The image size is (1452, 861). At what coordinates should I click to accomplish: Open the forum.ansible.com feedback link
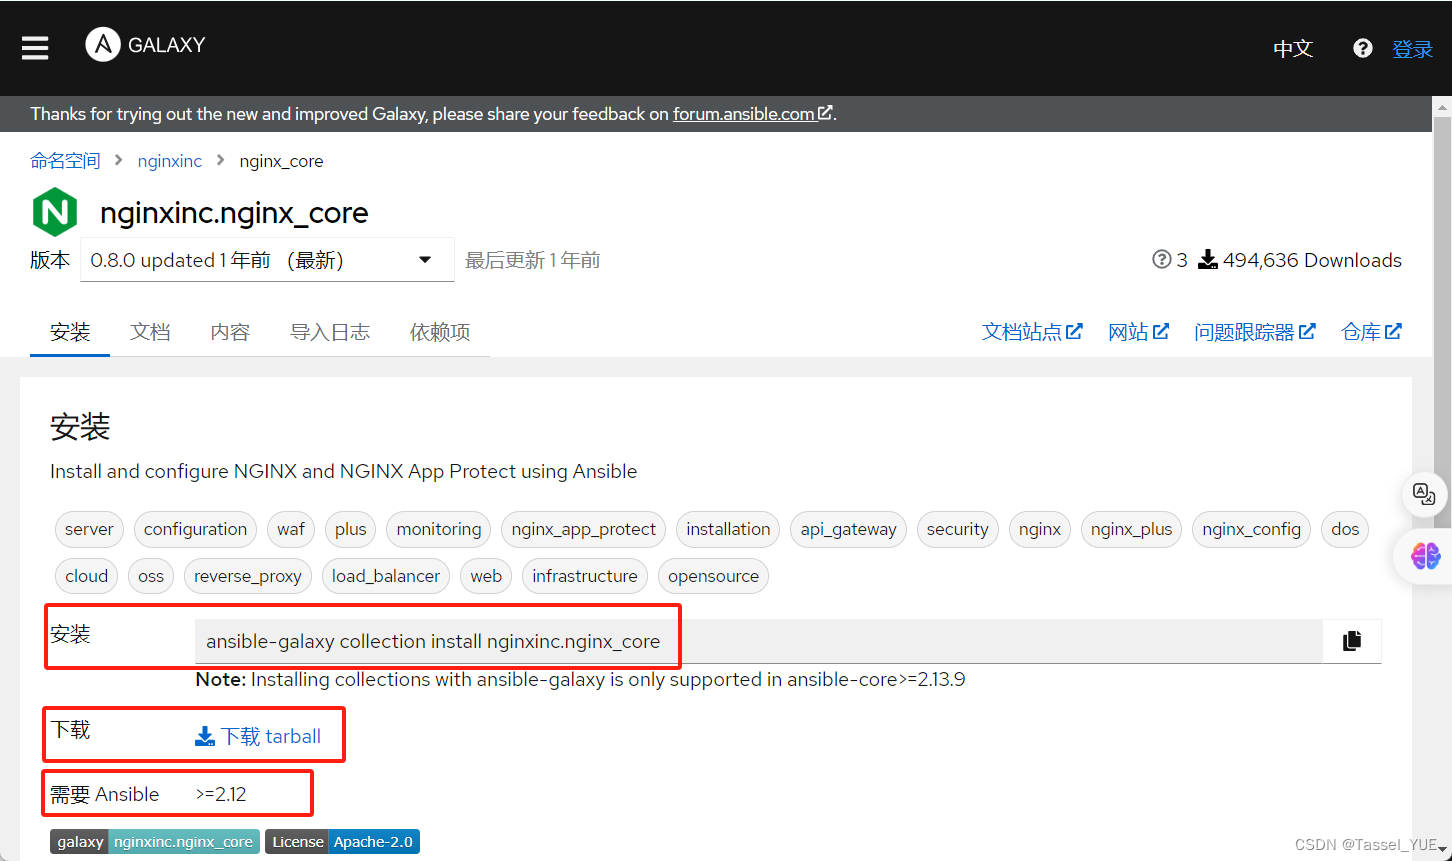point(752,114)
